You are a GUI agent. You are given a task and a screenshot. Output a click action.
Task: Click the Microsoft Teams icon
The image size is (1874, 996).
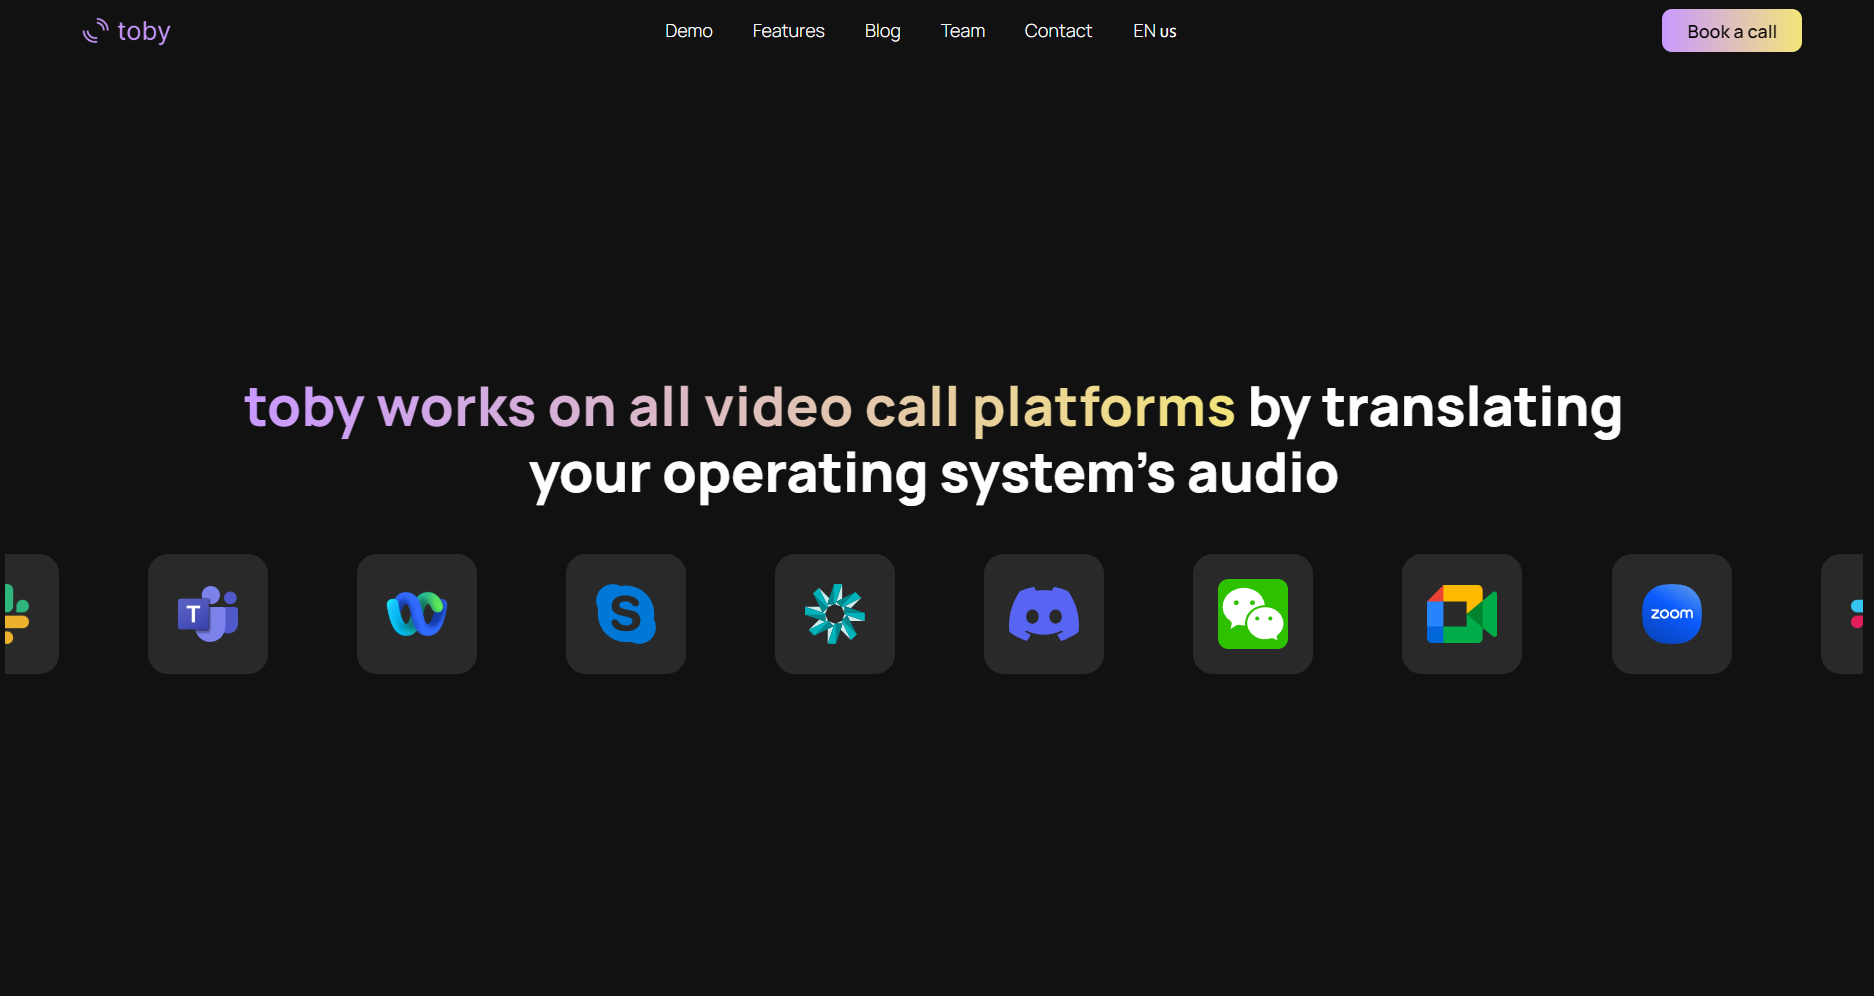tap(208, 614)
